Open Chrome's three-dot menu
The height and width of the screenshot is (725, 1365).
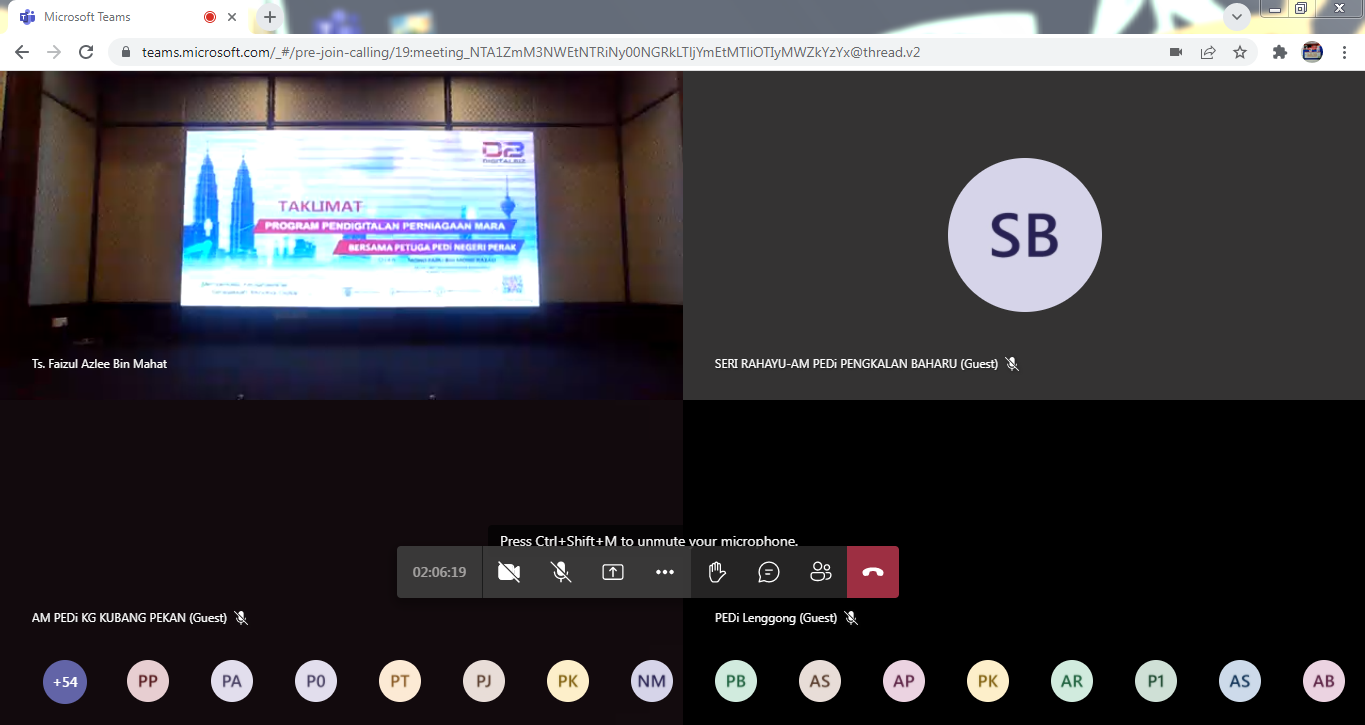1345,52
